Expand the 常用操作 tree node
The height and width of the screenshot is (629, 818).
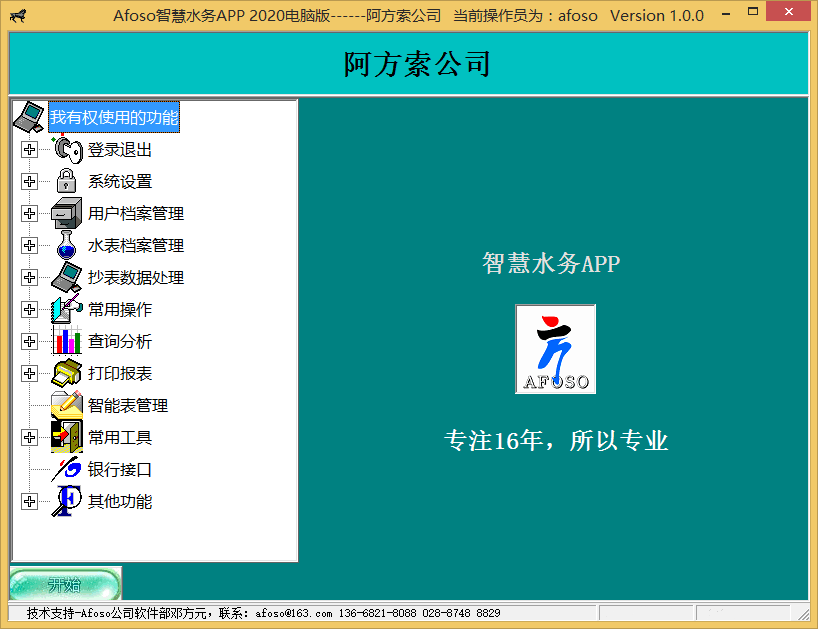point(29,309)
